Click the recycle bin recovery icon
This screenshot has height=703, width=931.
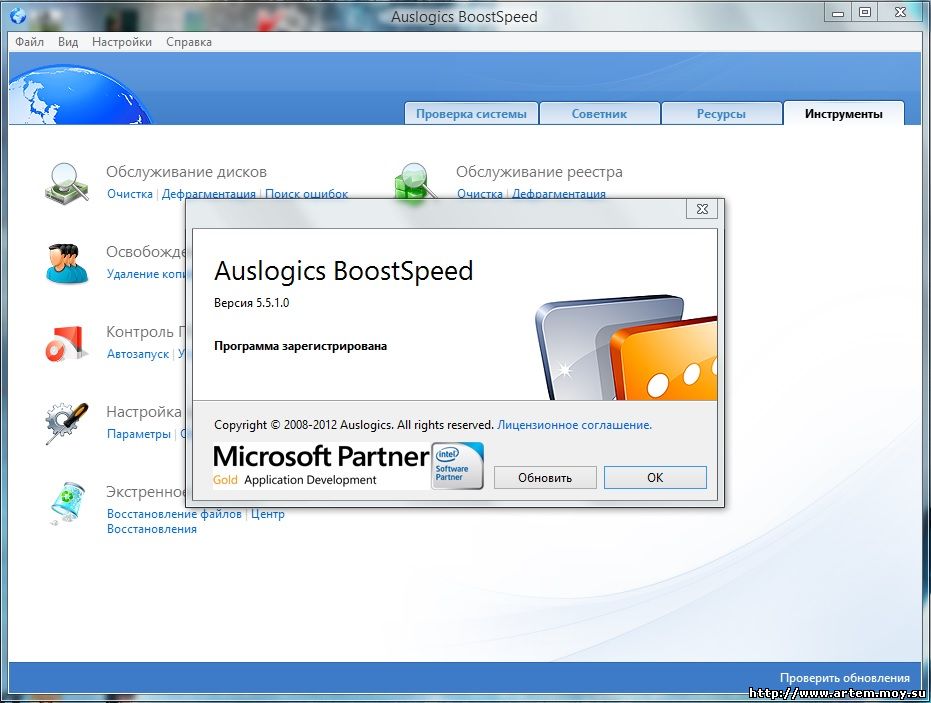click(x=66, y=504)
